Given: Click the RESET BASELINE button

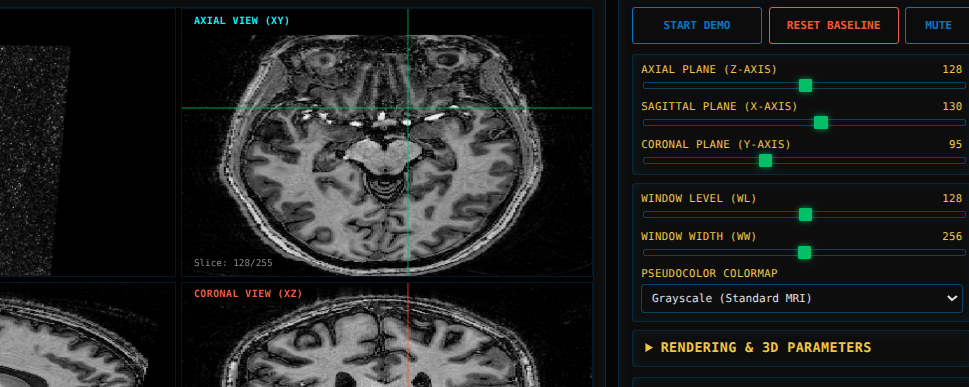Looking at the screenshot, I should (833, 25).
